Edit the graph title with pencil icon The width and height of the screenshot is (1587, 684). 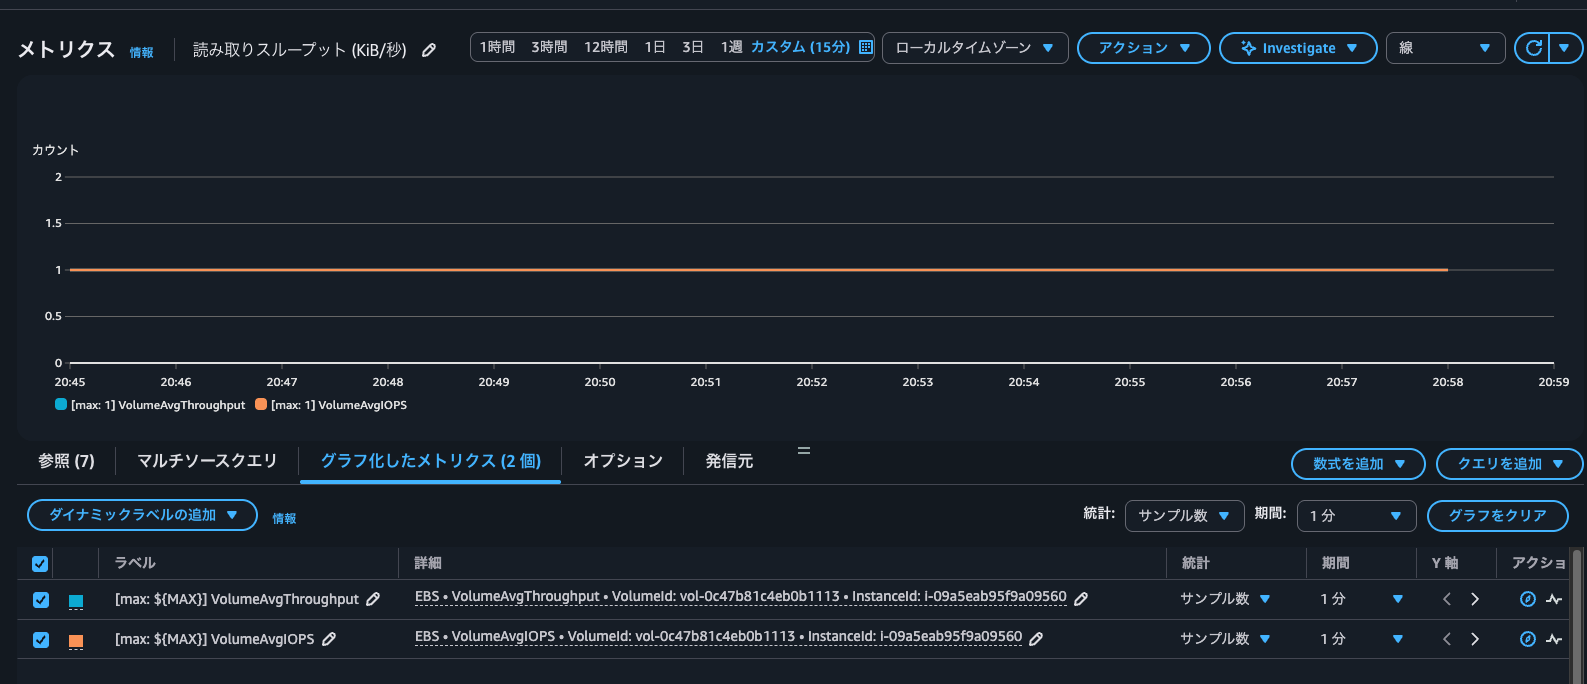[429, 50]
